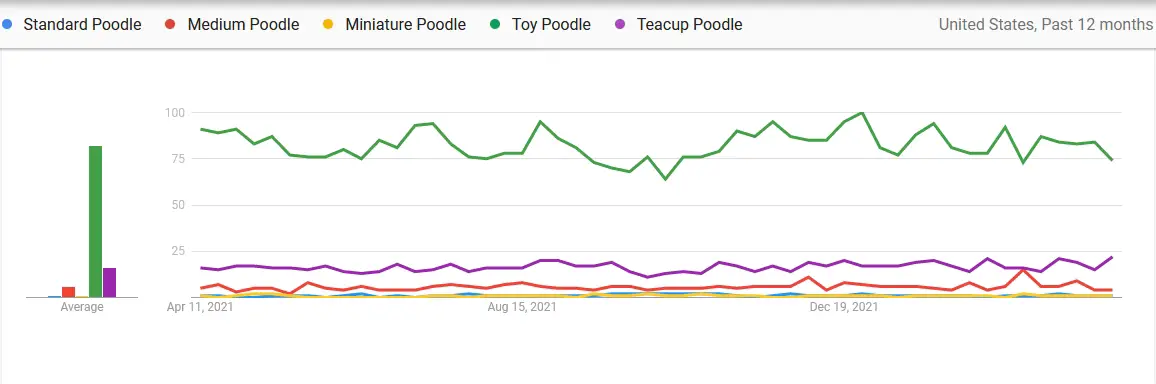Click the red Medium Poodle legend dot
1156x384 pixels.
170,24
